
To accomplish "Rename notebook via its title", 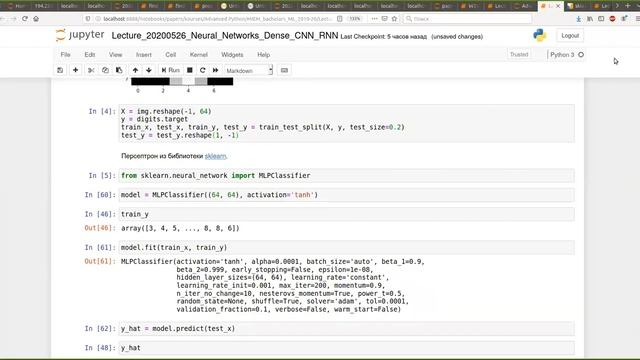I will point(225,36).
